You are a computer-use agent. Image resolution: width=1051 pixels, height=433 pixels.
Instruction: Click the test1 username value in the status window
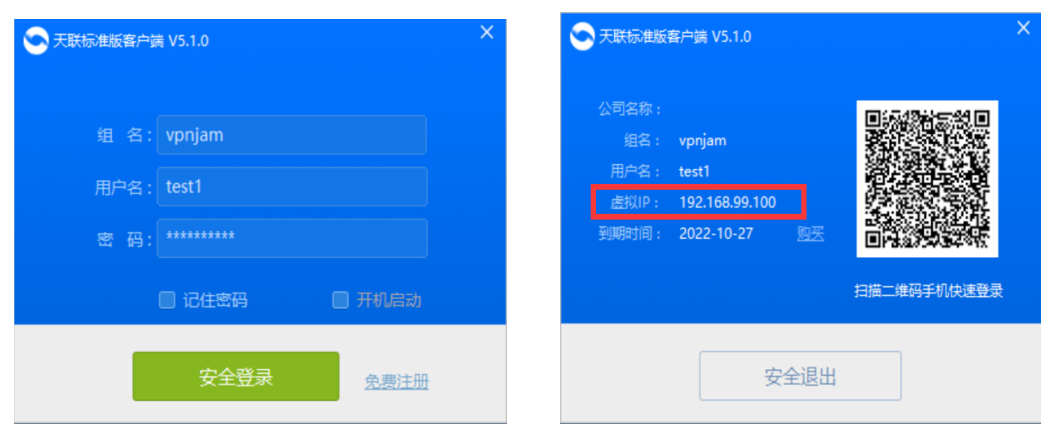(694, 171)
